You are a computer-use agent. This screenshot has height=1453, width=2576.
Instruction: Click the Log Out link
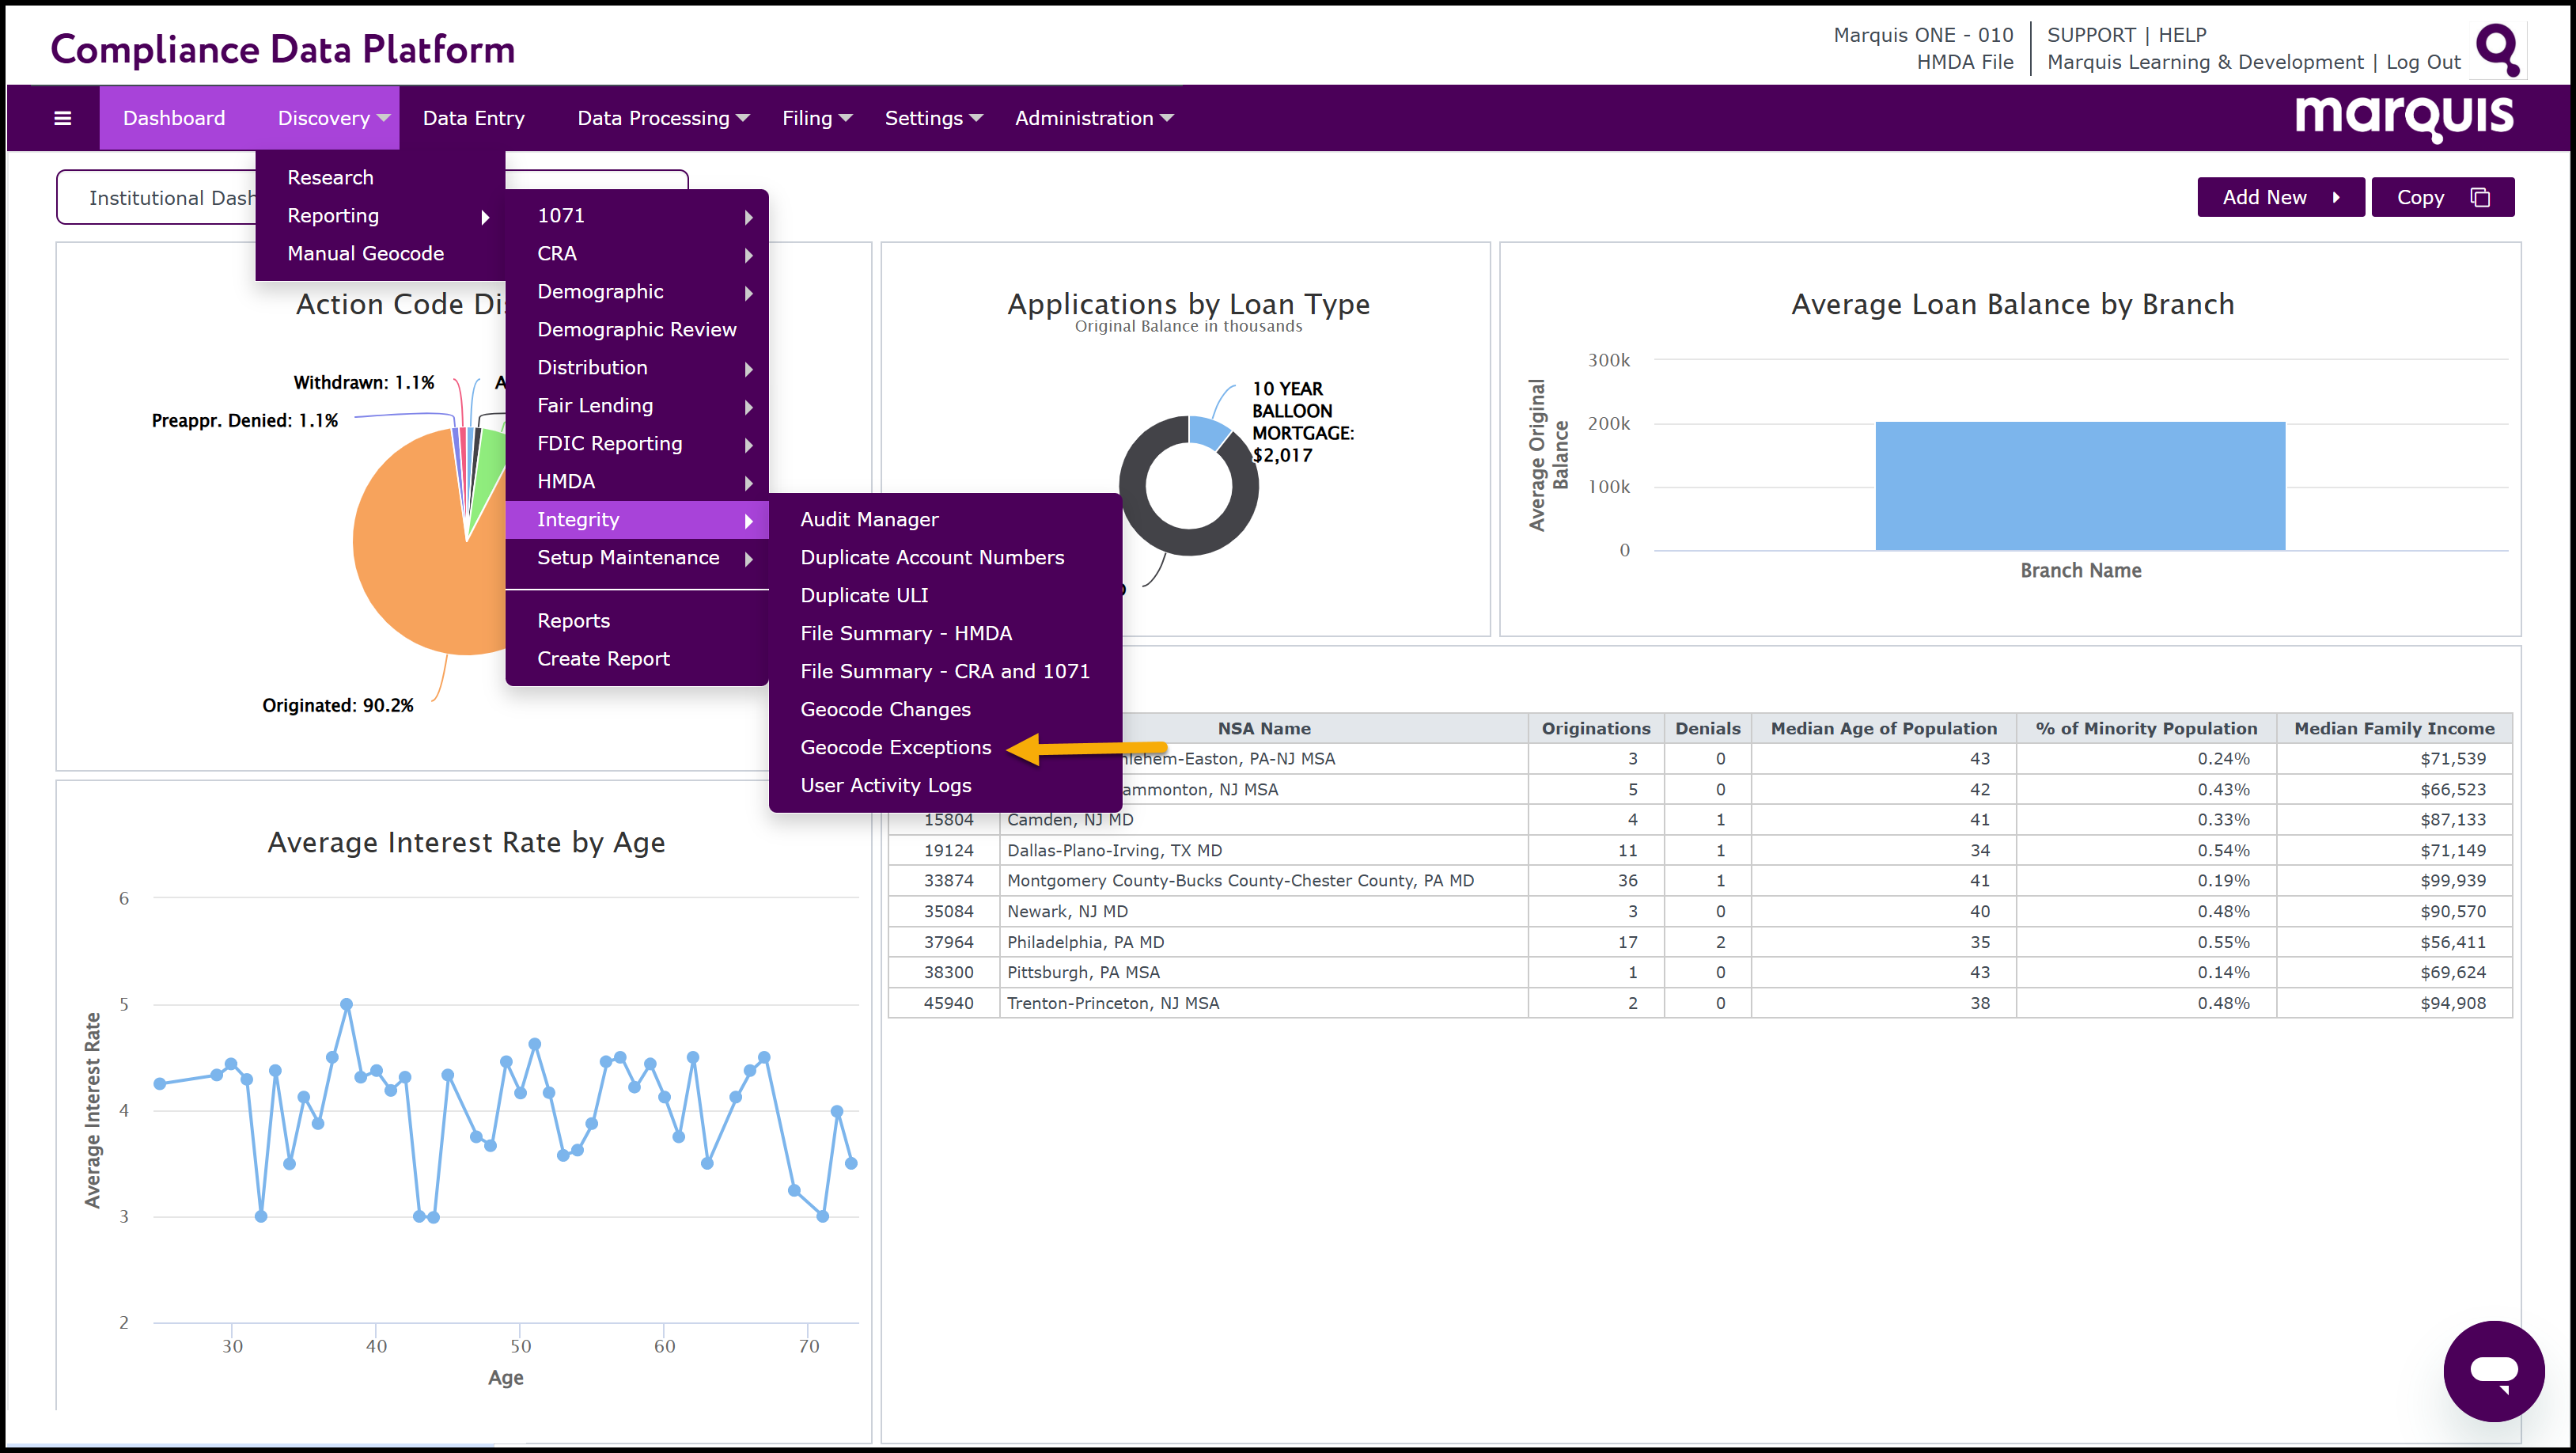(x=2422, y=62)
